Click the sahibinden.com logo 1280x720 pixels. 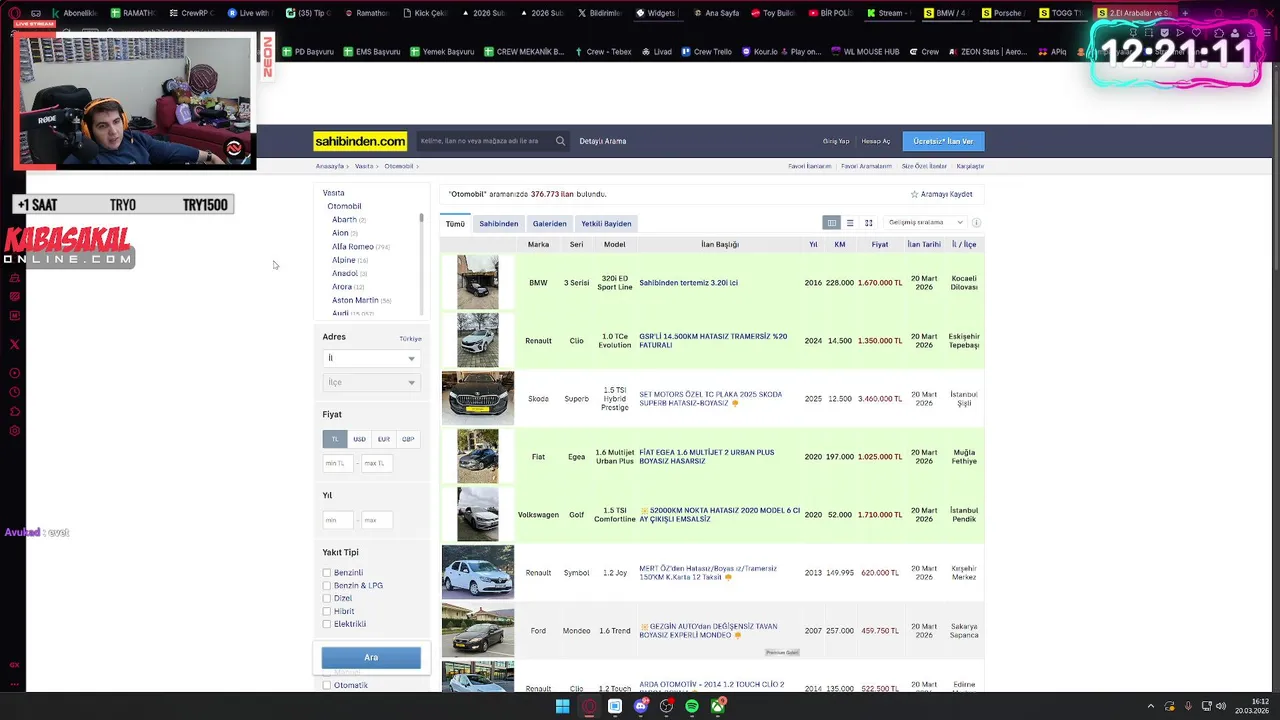click(360, 141)
